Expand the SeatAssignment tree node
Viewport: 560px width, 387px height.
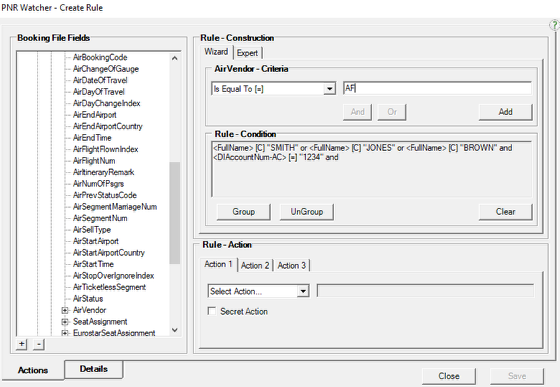tap(65, 322)
